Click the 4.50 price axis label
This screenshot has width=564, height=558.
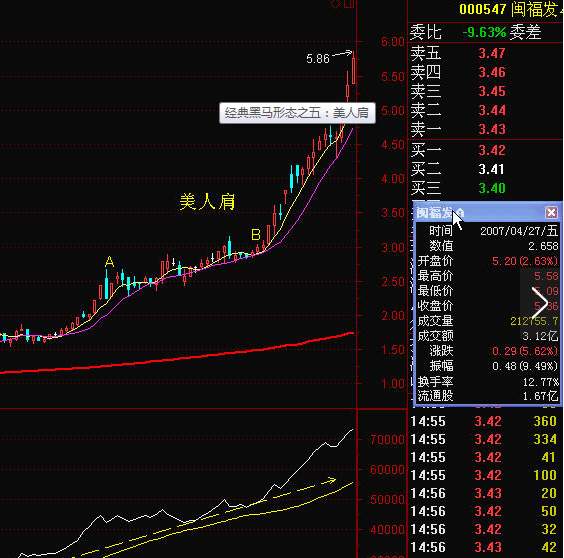click(392, 145)
